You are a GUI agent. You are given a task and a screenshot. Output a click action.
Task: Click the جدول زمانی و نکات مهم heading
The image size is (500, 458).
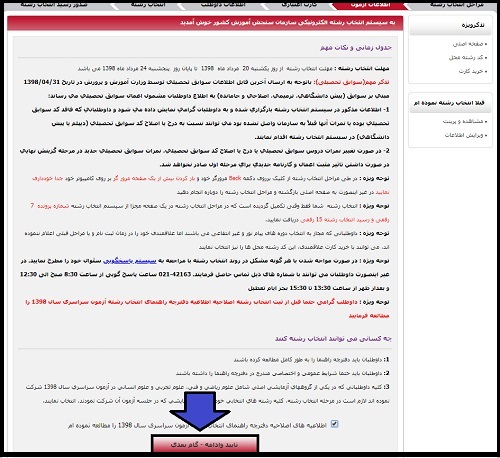tap(356, 48)
